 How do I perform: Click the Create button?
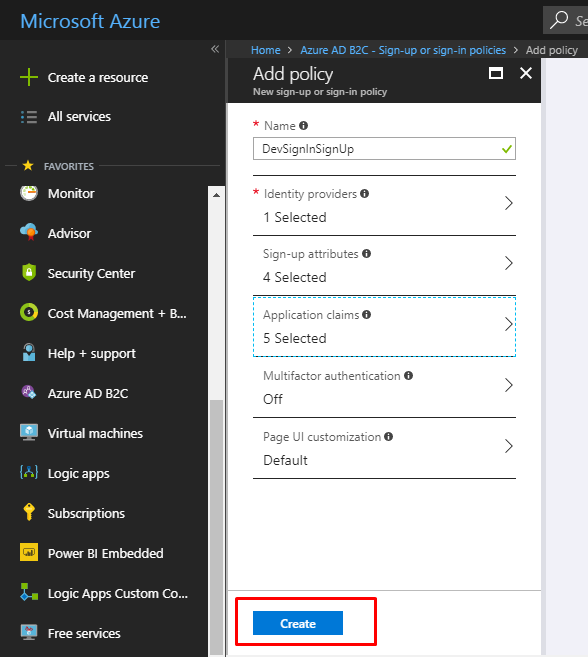click(x=298, y=623)
